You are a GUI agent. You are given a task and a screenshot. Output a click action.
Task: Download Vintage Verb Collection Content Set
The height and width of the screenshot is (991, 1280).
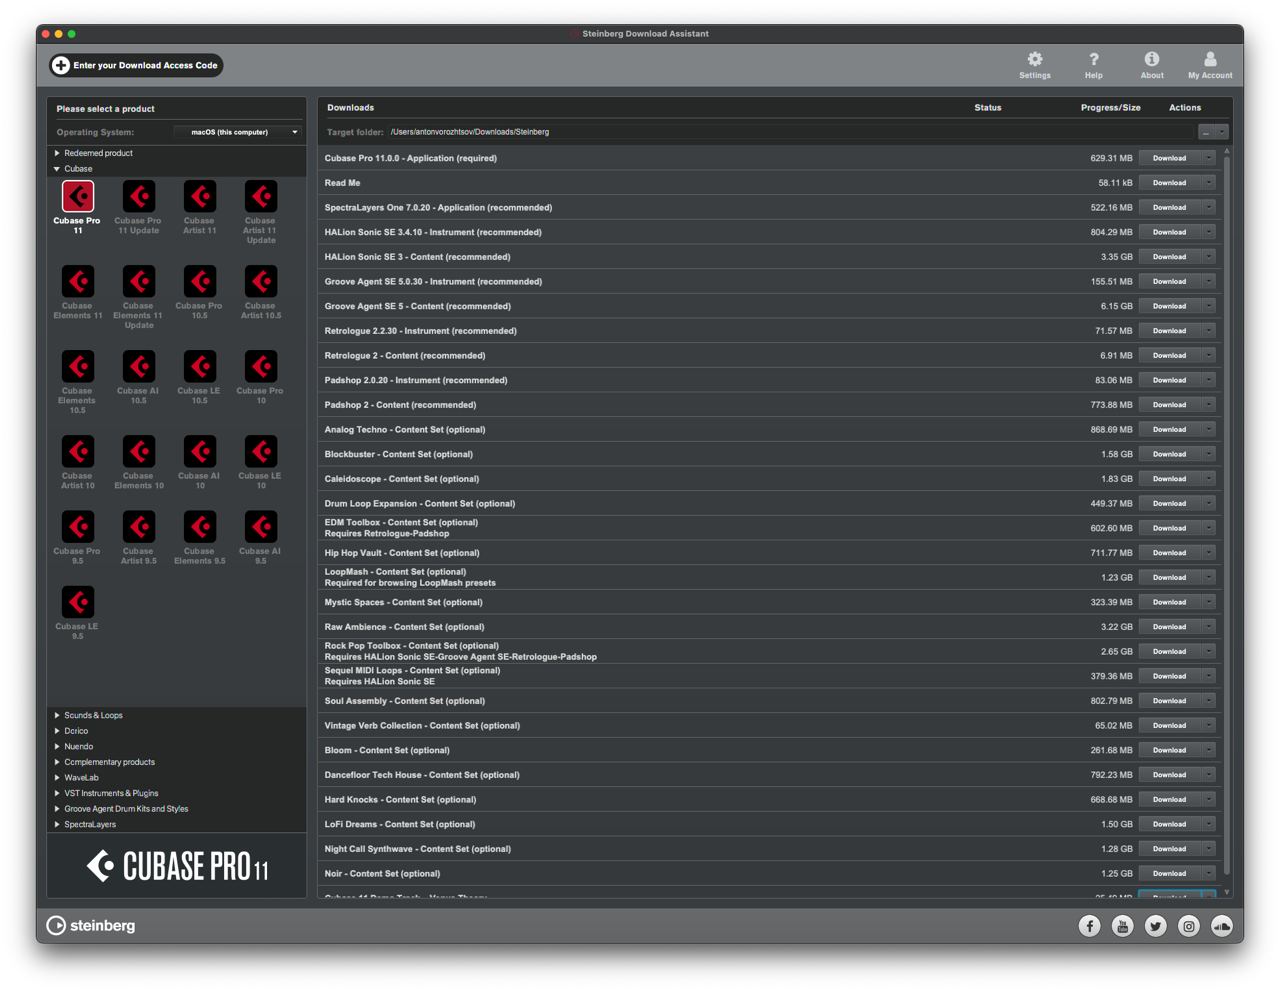pos(1170,726)
